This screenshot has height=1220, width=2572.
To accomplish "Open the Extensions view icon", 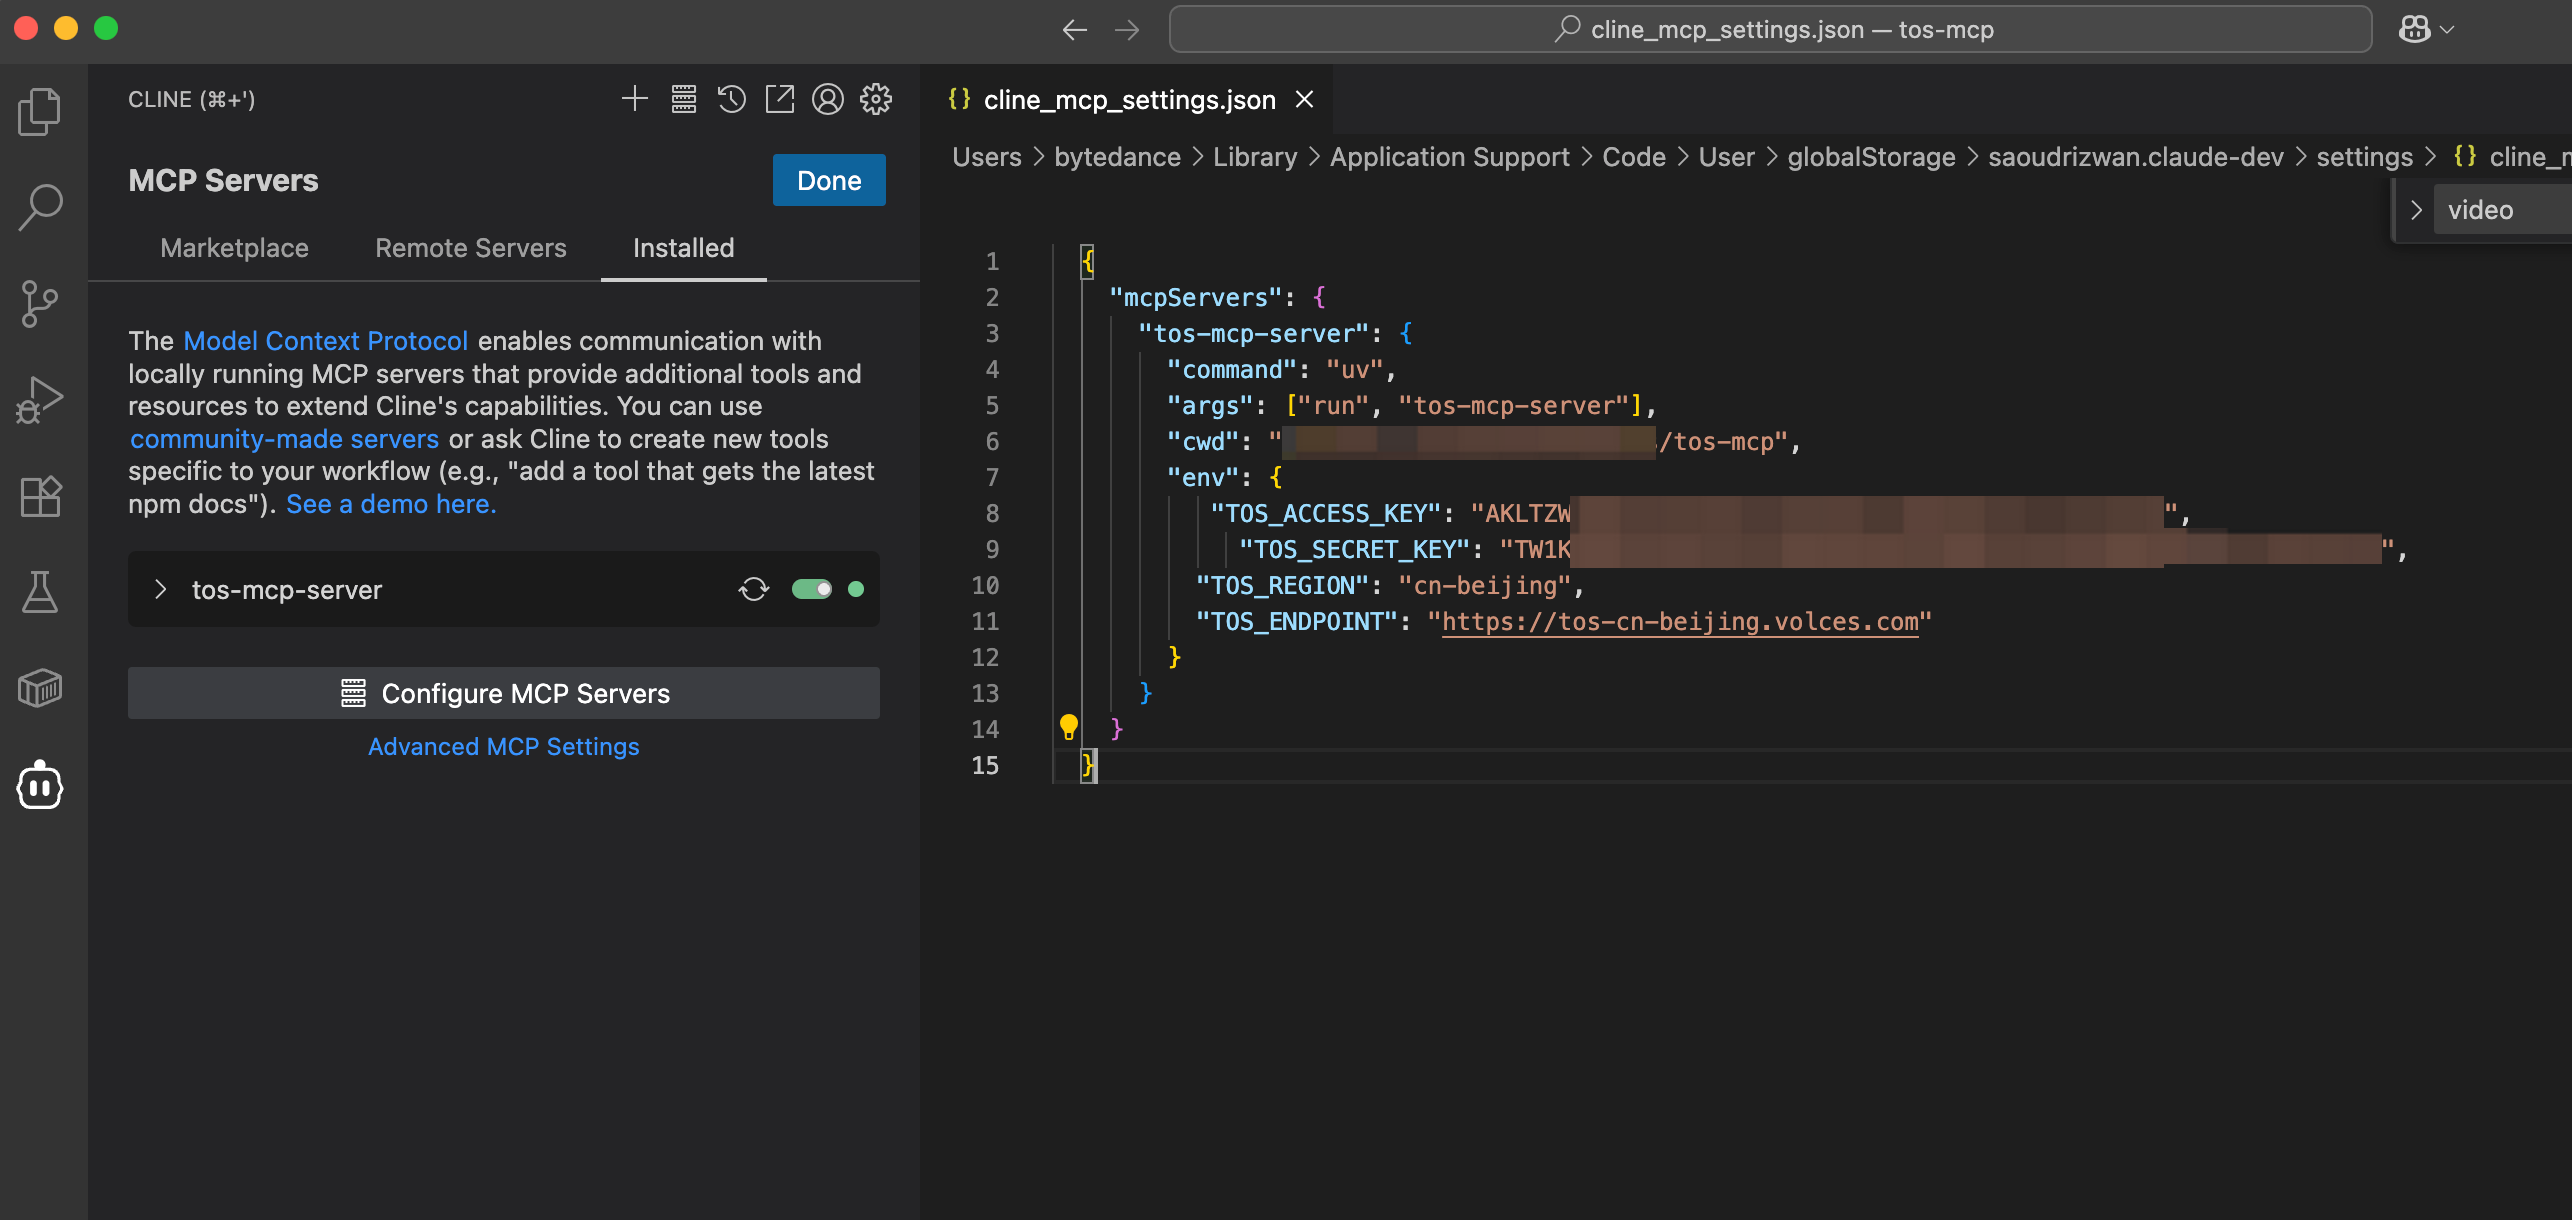I will [x=40, y=496].
